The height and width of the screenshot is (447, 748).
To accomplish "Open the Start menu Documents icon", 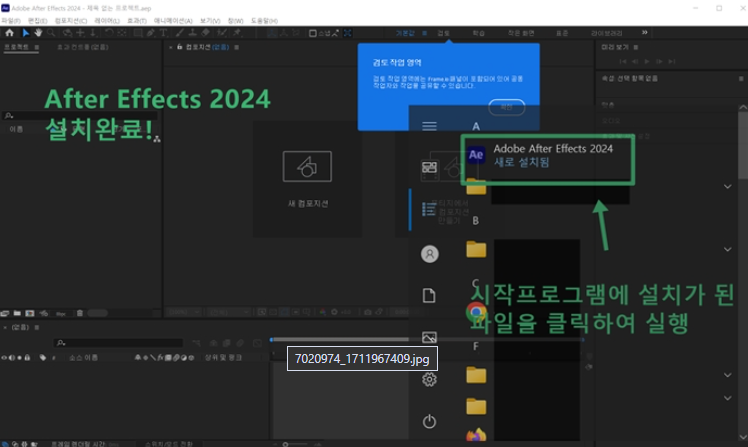I will [429, 295].
